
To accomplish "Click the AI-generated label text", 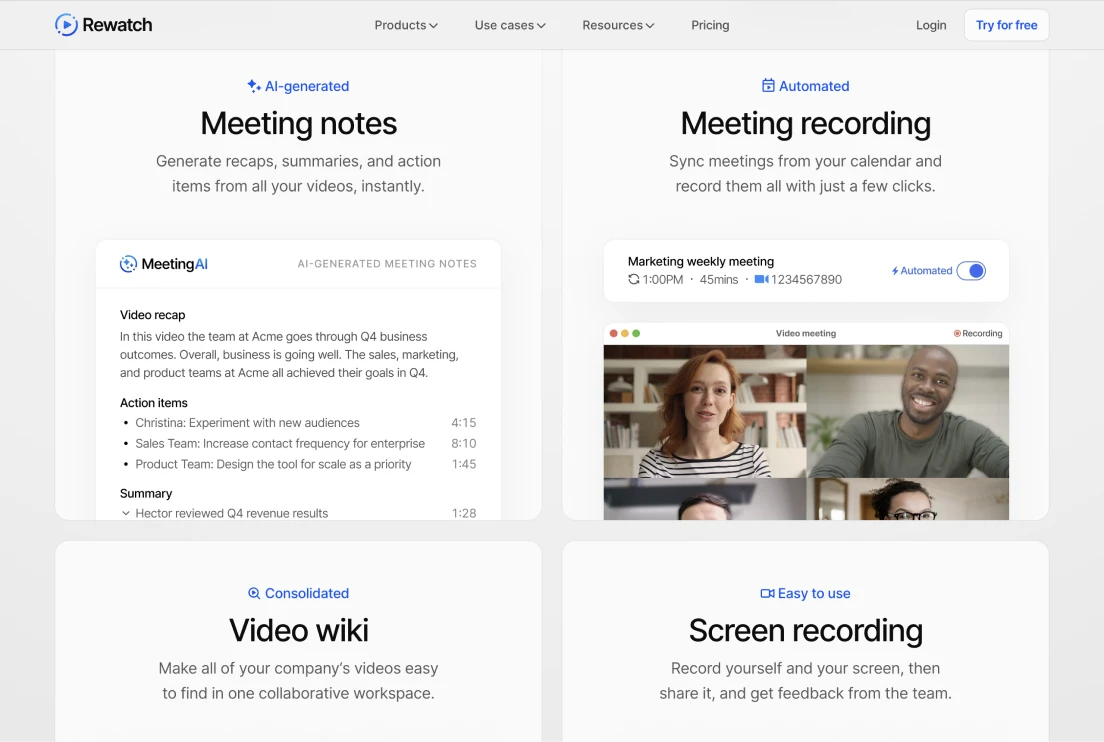I will 307,86.
